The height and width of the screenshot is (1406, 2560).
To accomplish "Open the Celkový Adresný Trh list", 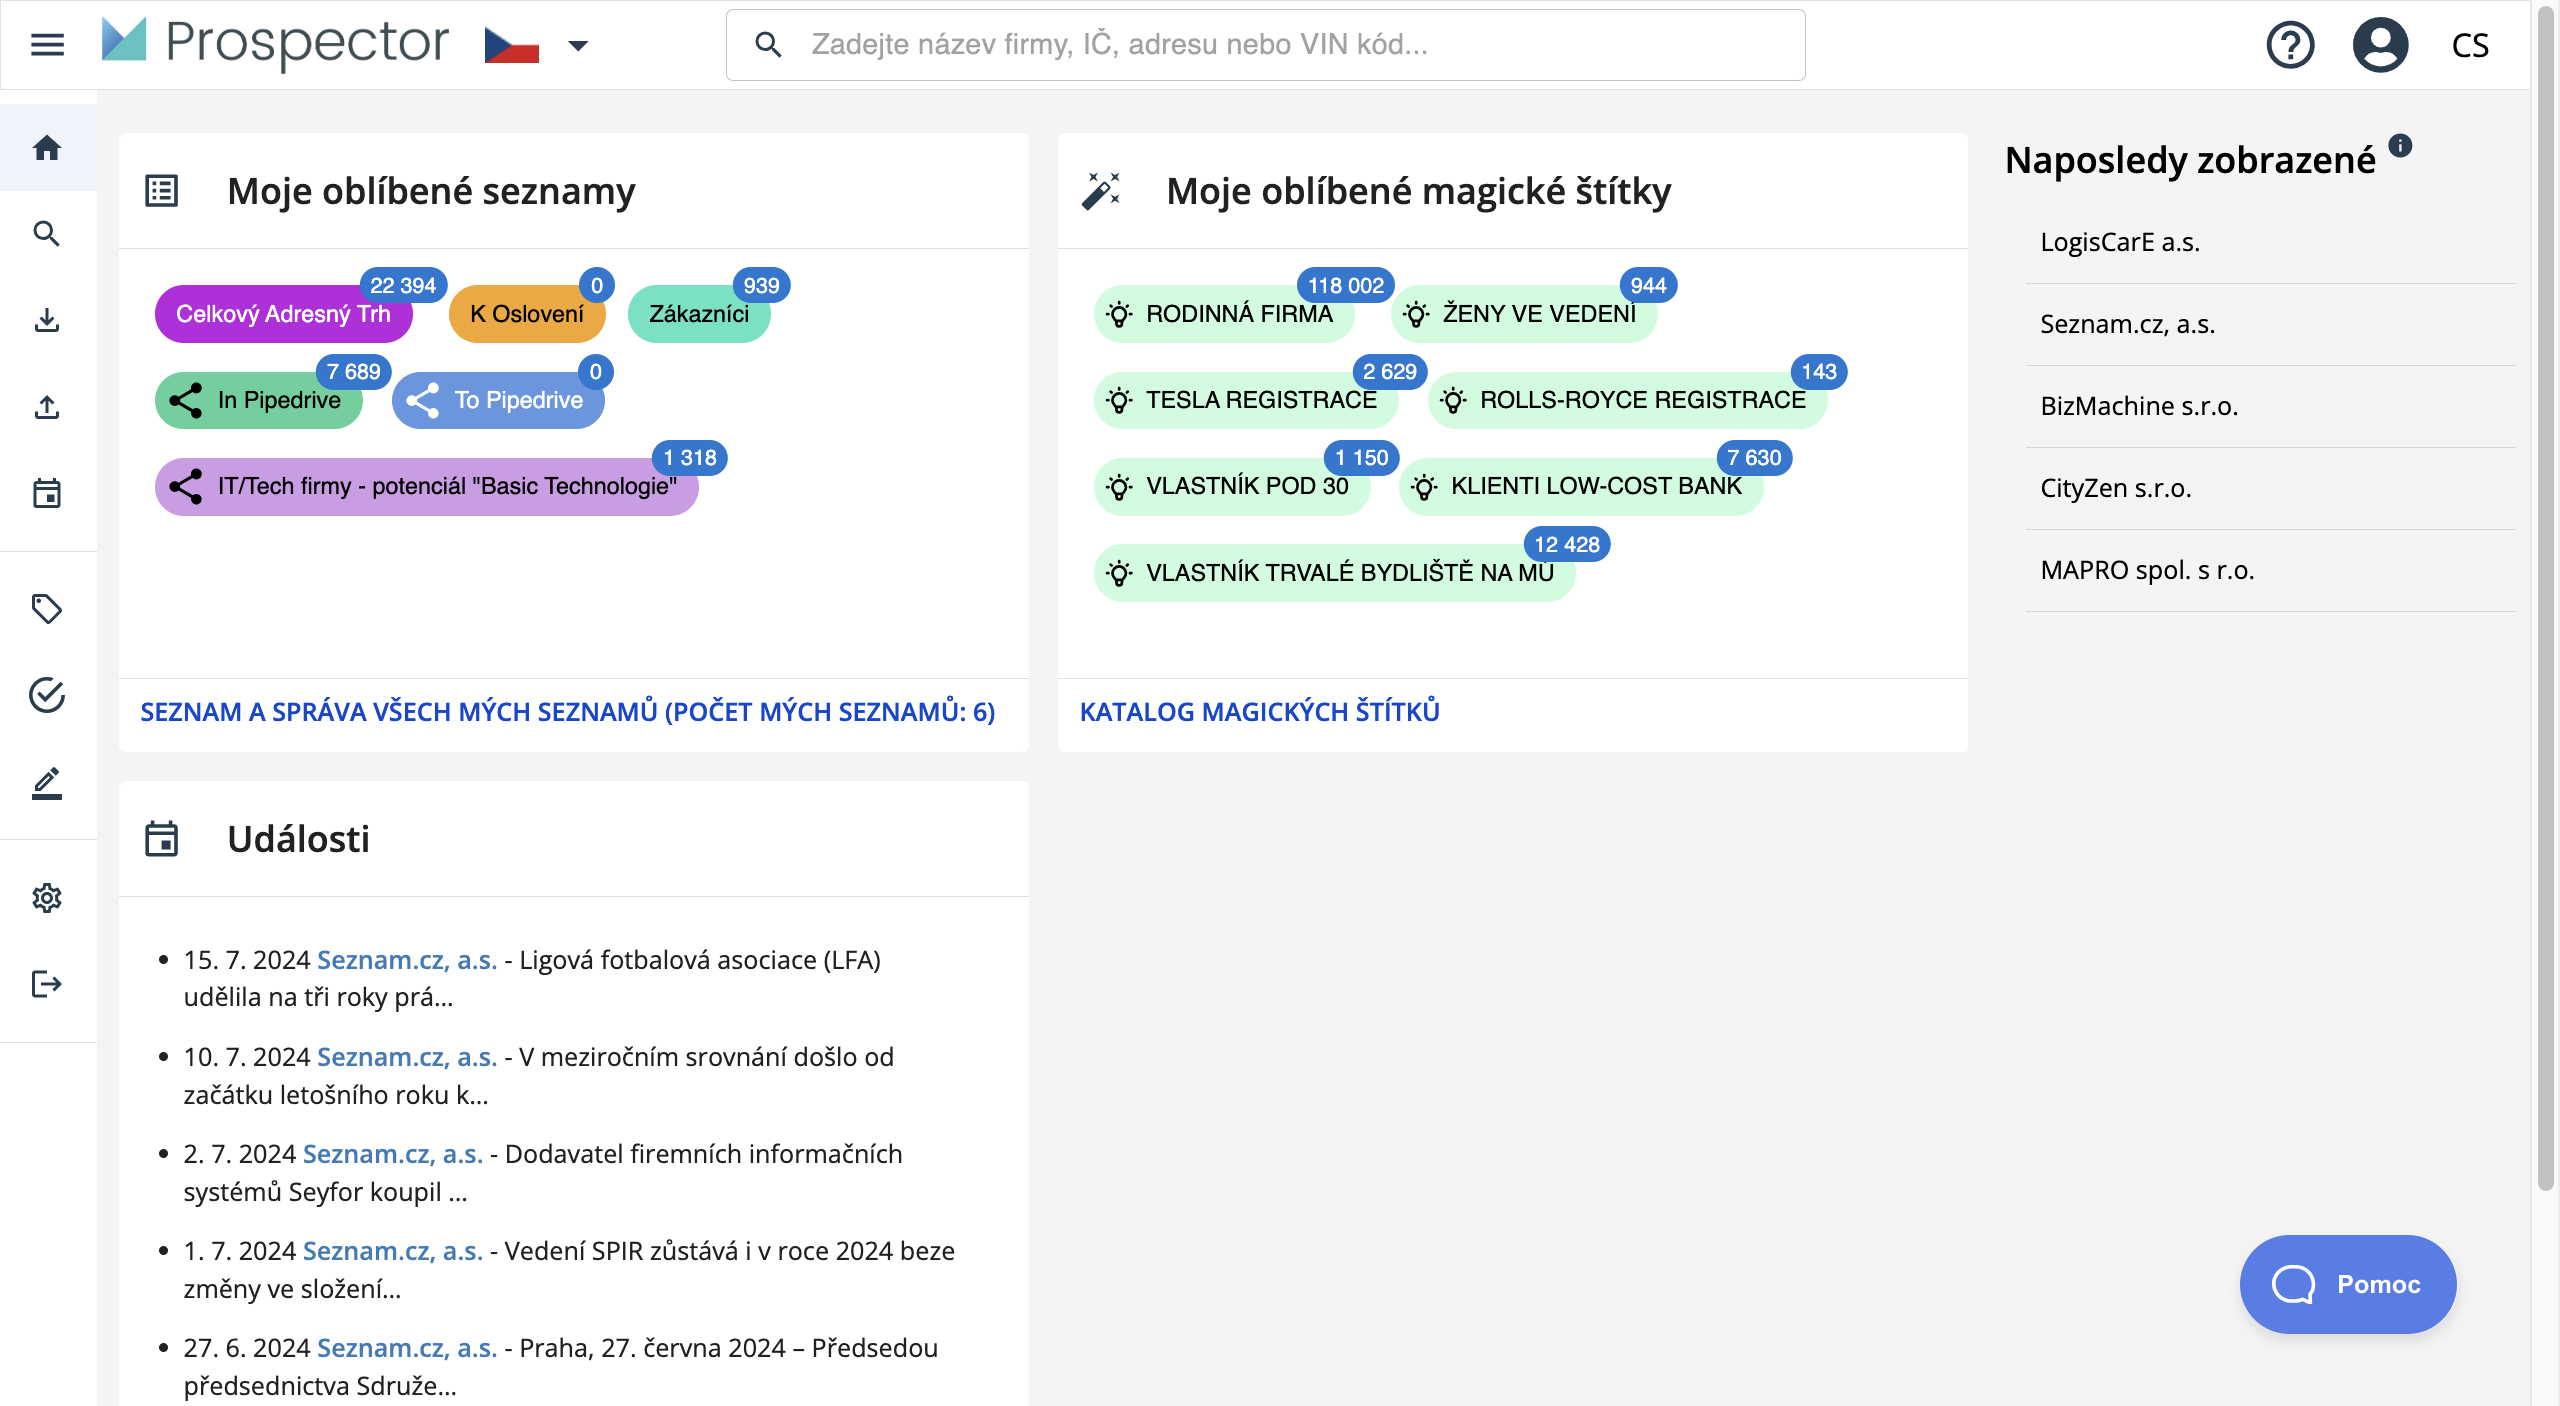I will (283, 314).
